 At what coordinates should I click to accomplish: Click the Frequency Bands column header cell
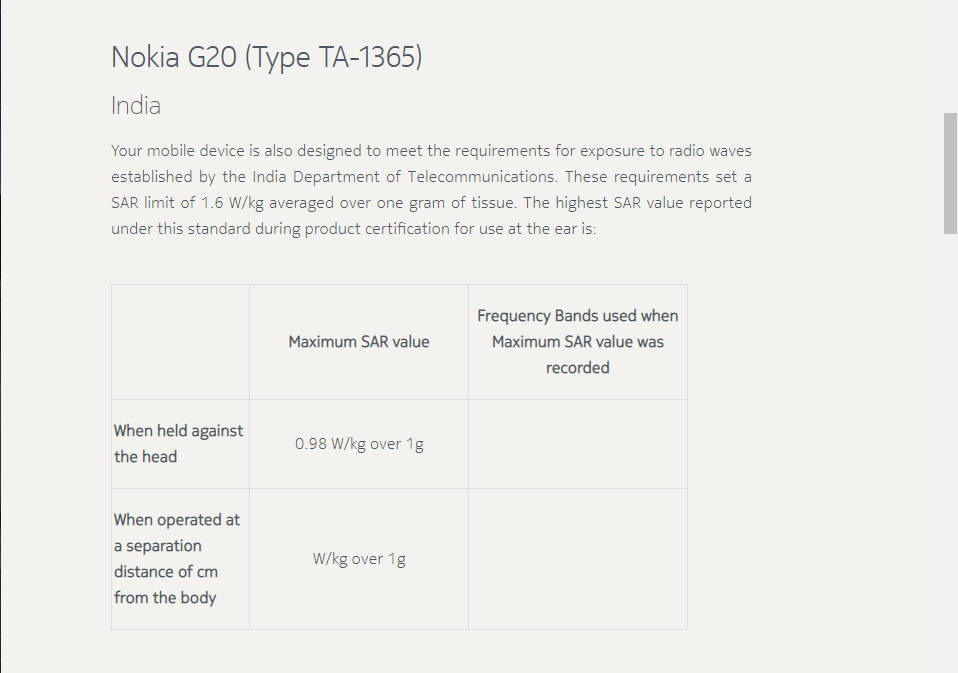click(x=577, y=342)
